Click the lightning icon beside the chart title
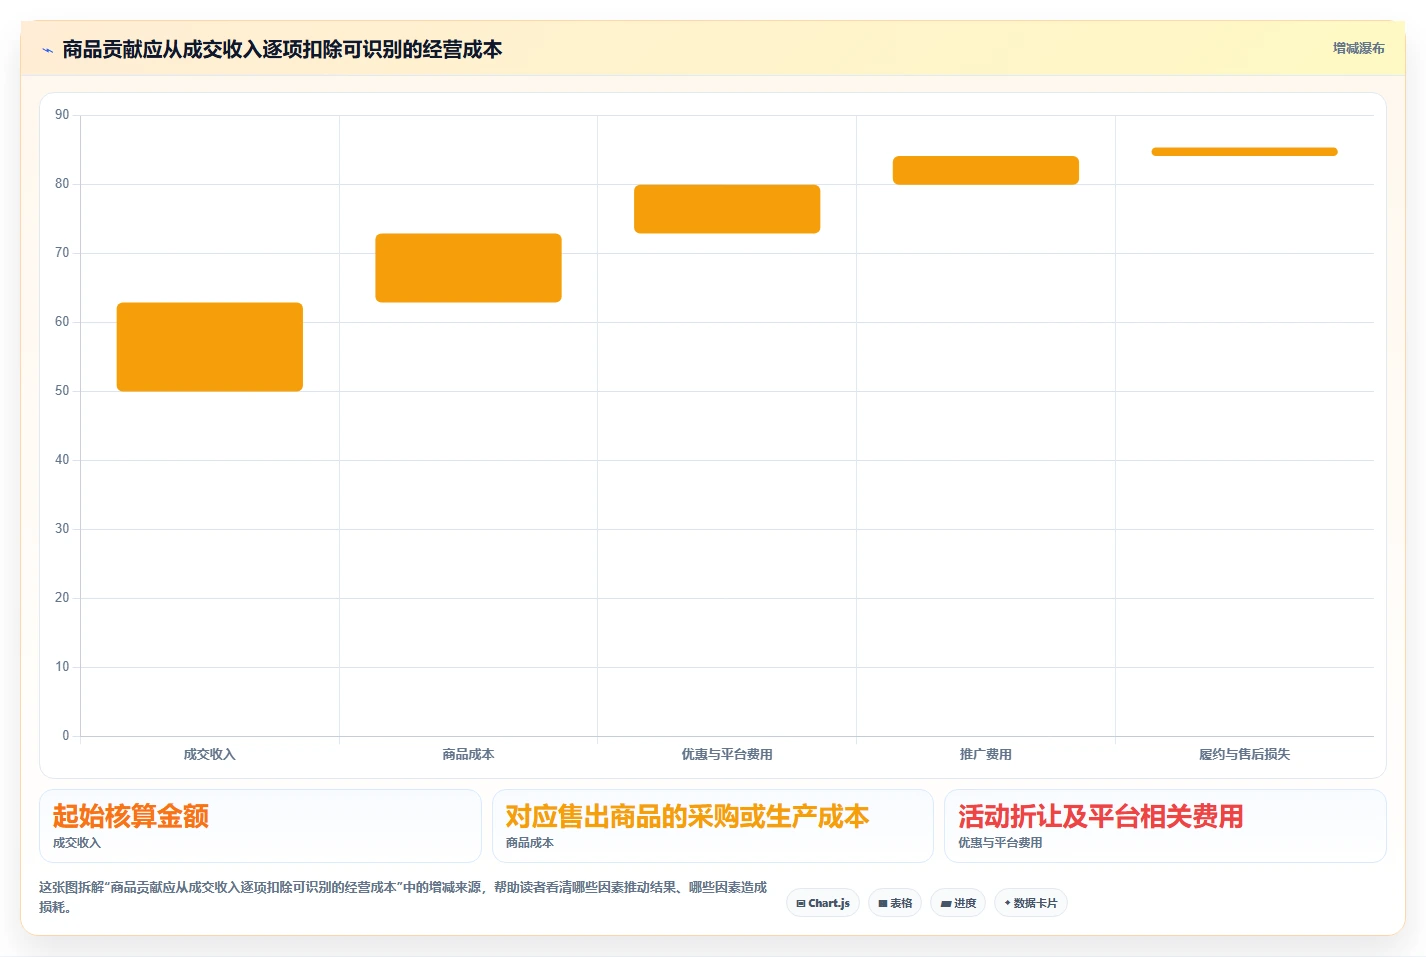Image resolution: width=1426 pixels, height=957 pixels. click(x=47, y=50)
